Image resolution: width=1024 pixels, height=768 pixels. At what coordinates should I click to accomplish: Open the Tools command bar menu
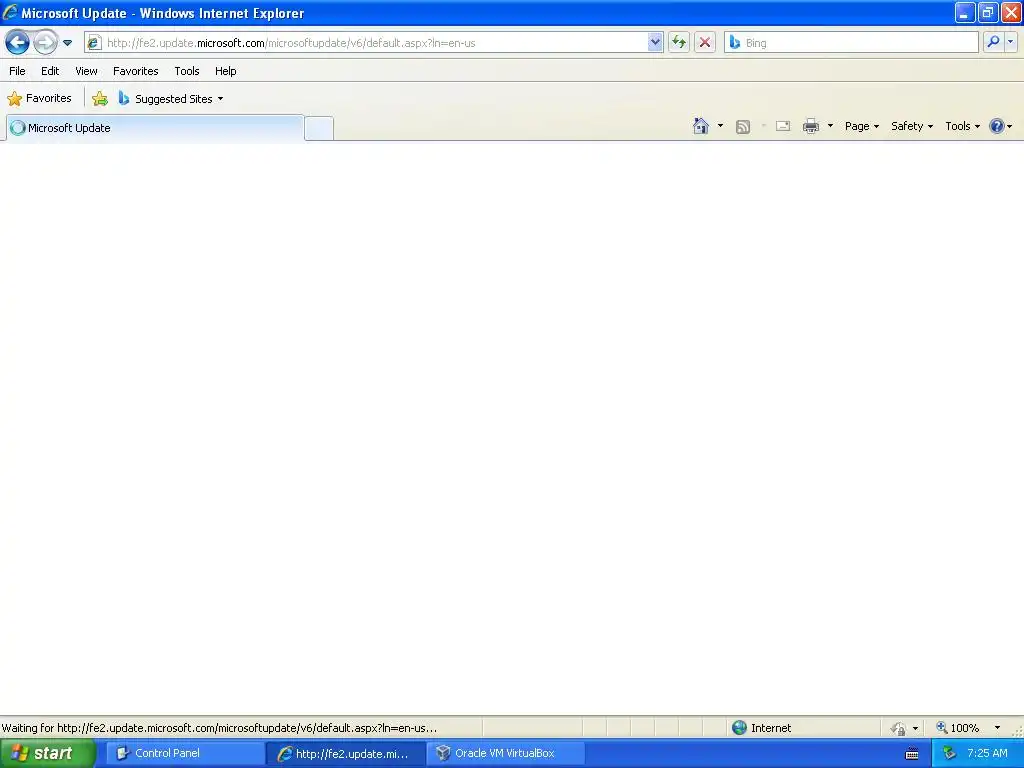pos(963,126)
